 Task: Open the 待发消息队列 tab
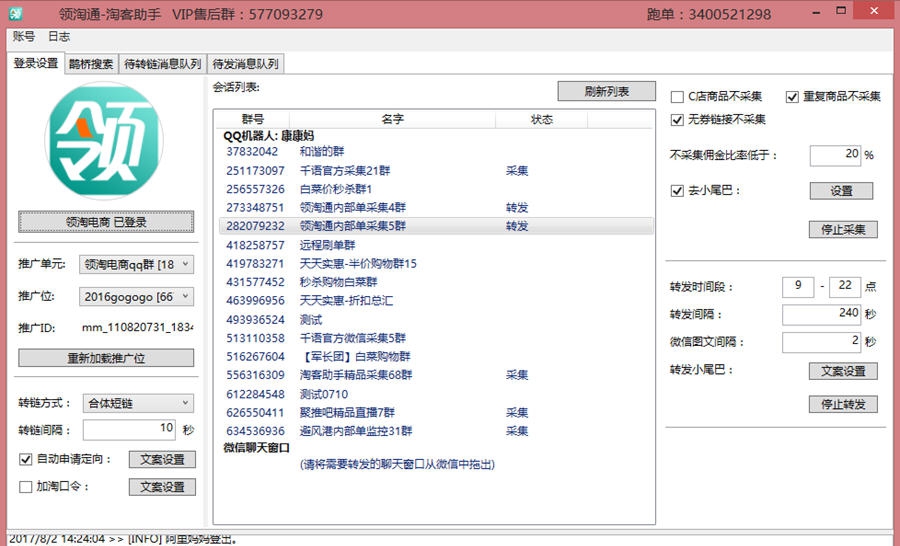pyautogui.click(x=245, y=64)
